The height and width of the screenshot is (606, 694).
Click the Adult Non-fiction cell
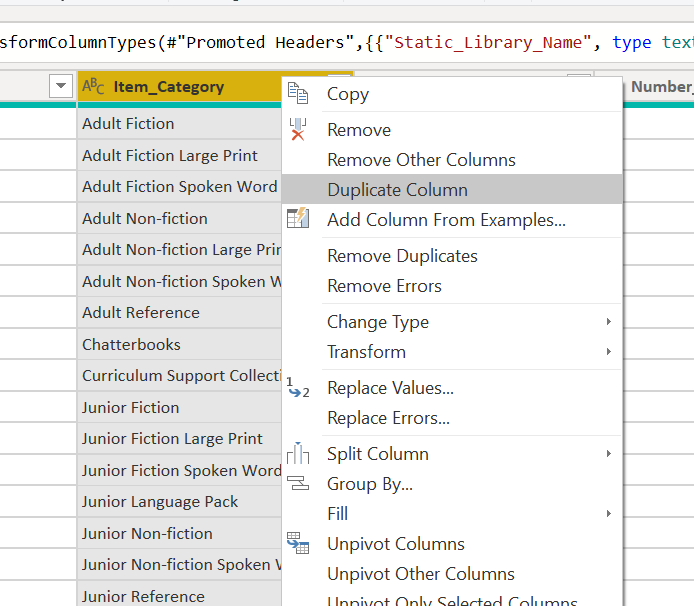point(179,218)
